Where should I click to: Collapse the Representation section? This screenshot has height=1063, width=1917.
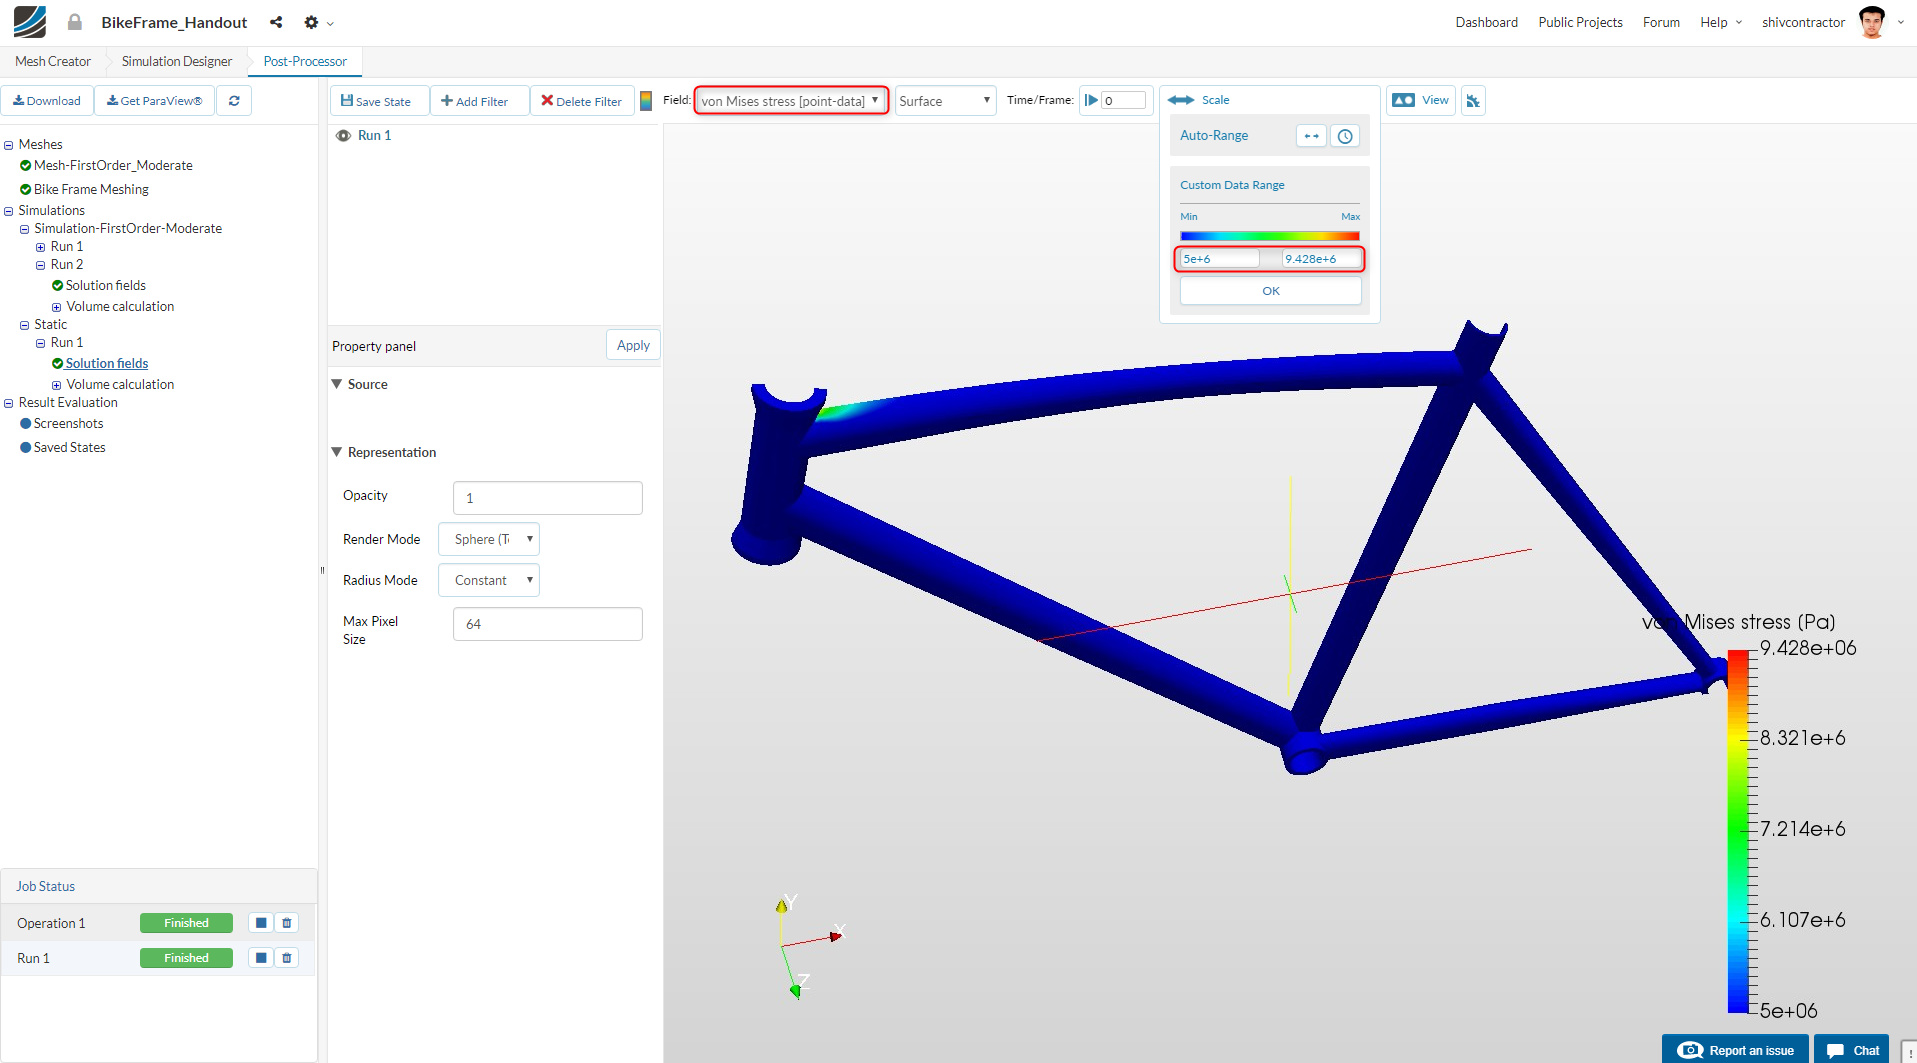coord(337,452)
